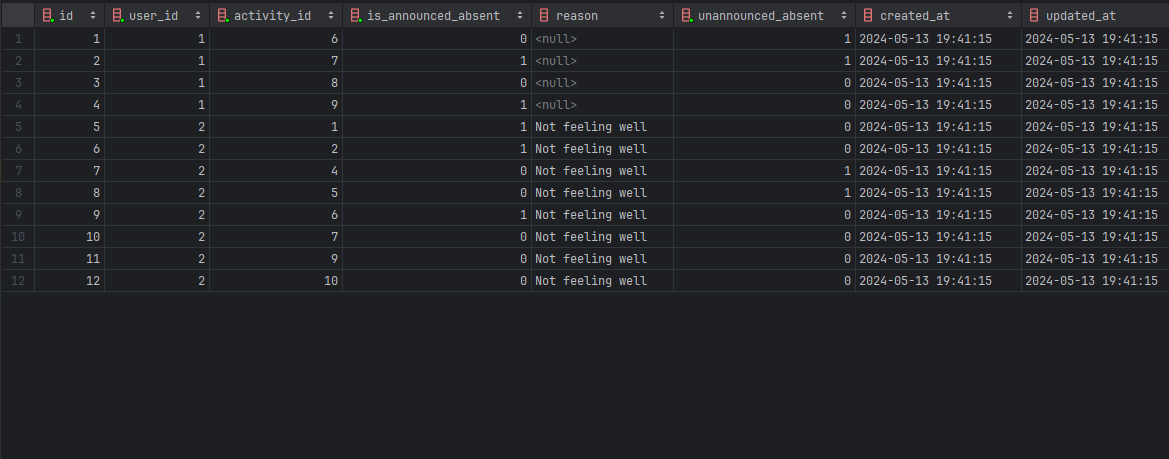Image resolution: width=1169 pixels, height=459 pixels.
Task: Toggle sort arrows on activity_id column
Action: pos(332,16)
